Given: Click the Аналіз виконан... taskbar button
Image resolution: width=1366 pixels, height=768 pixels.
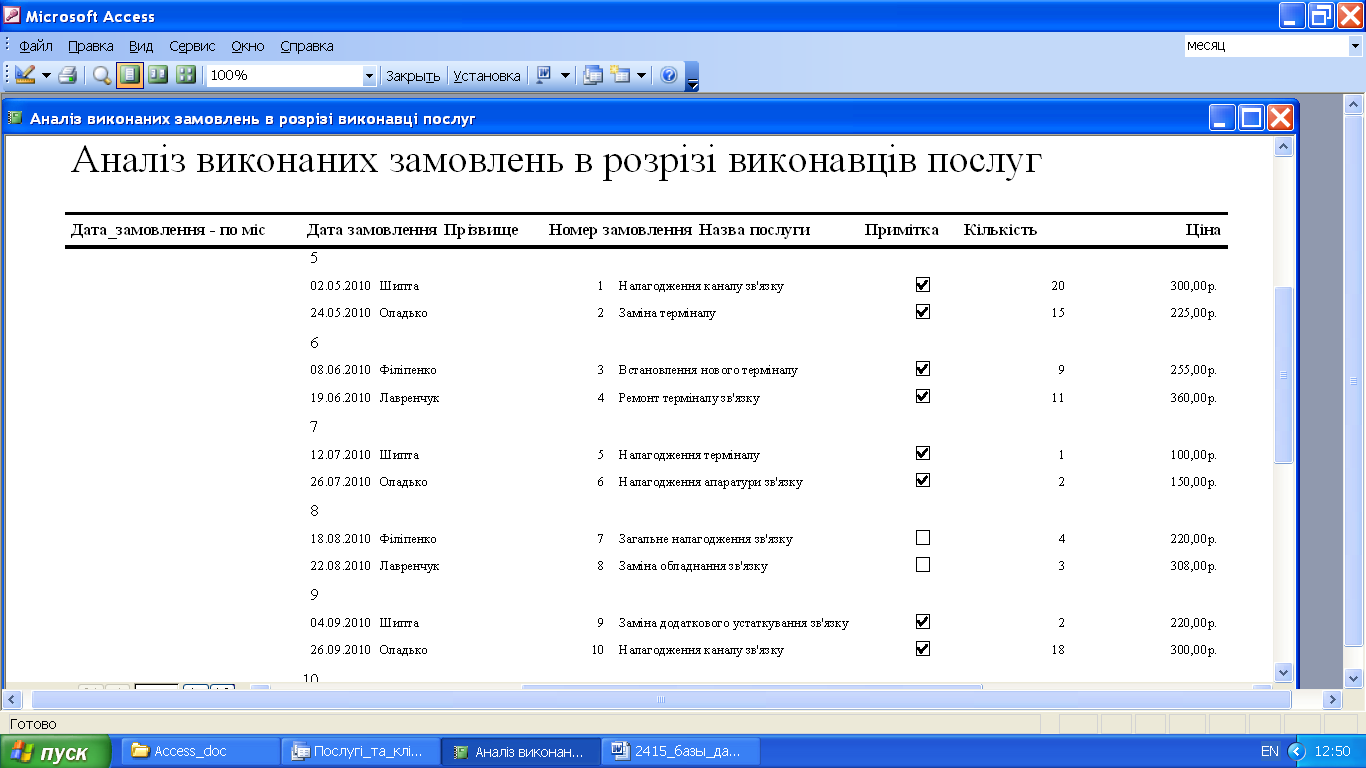Looking at the screenshot, I should 522,751.
